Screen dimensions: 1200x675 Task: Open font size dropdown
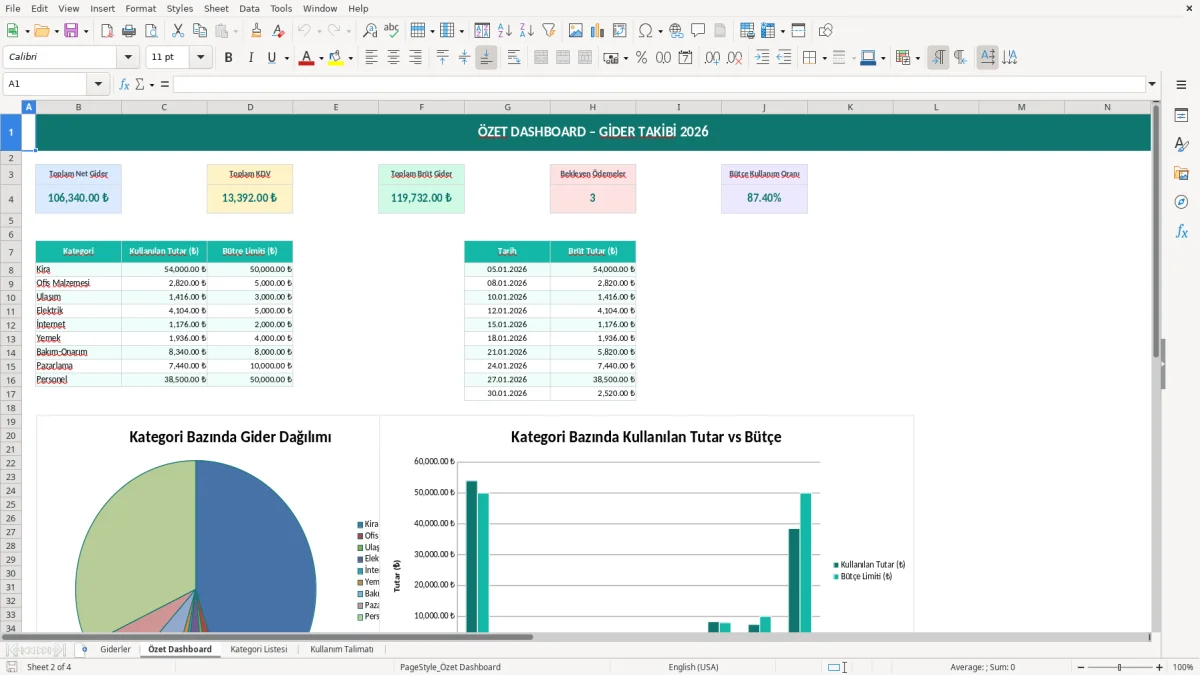tap(201, 58)
